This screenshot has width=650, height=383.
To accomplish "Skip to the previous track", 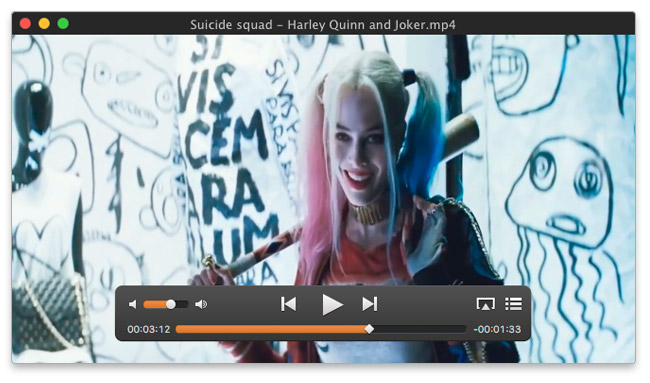I will (x=289, y=304).
